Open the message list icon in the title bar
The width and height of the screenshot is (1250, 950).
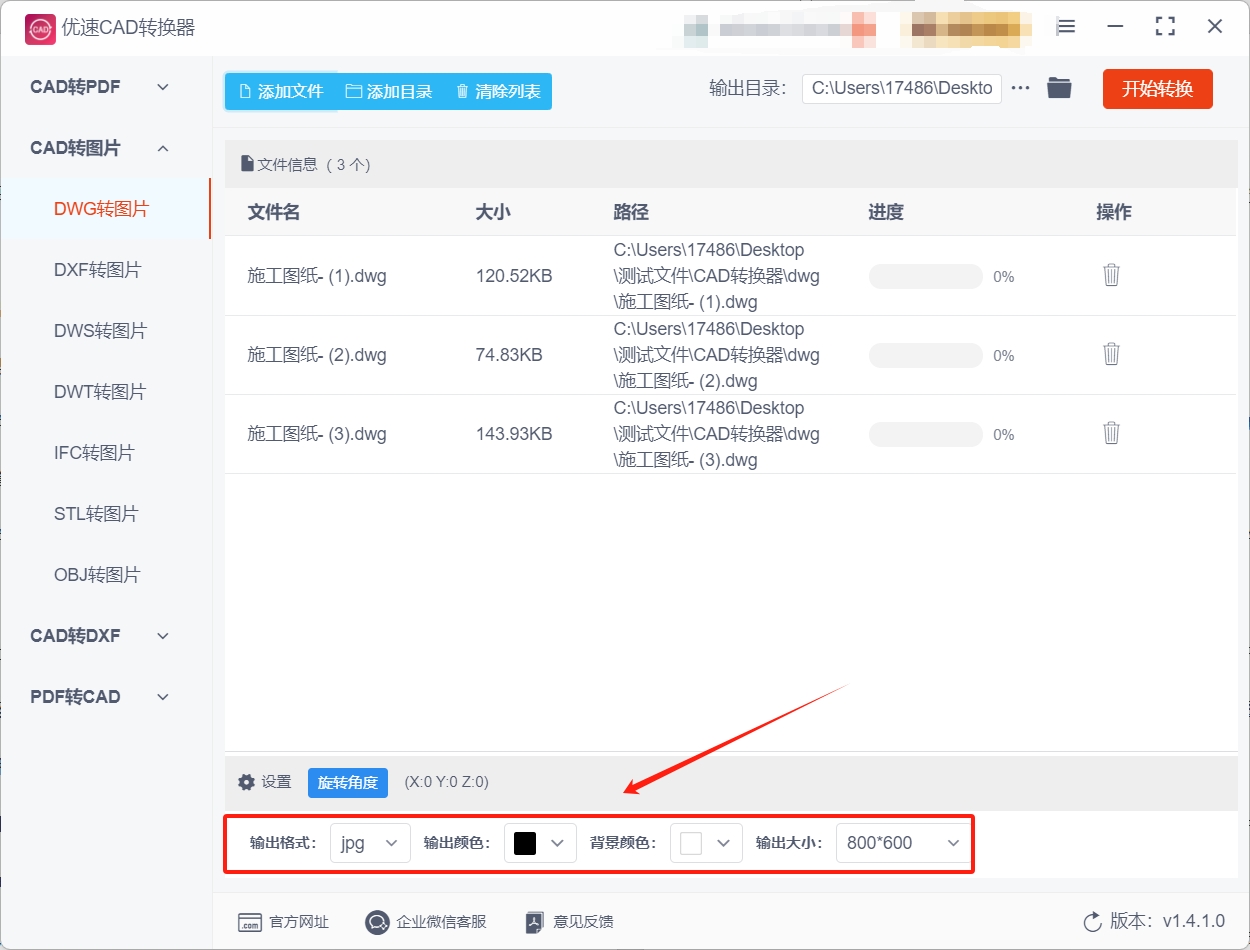point(1065,27)
